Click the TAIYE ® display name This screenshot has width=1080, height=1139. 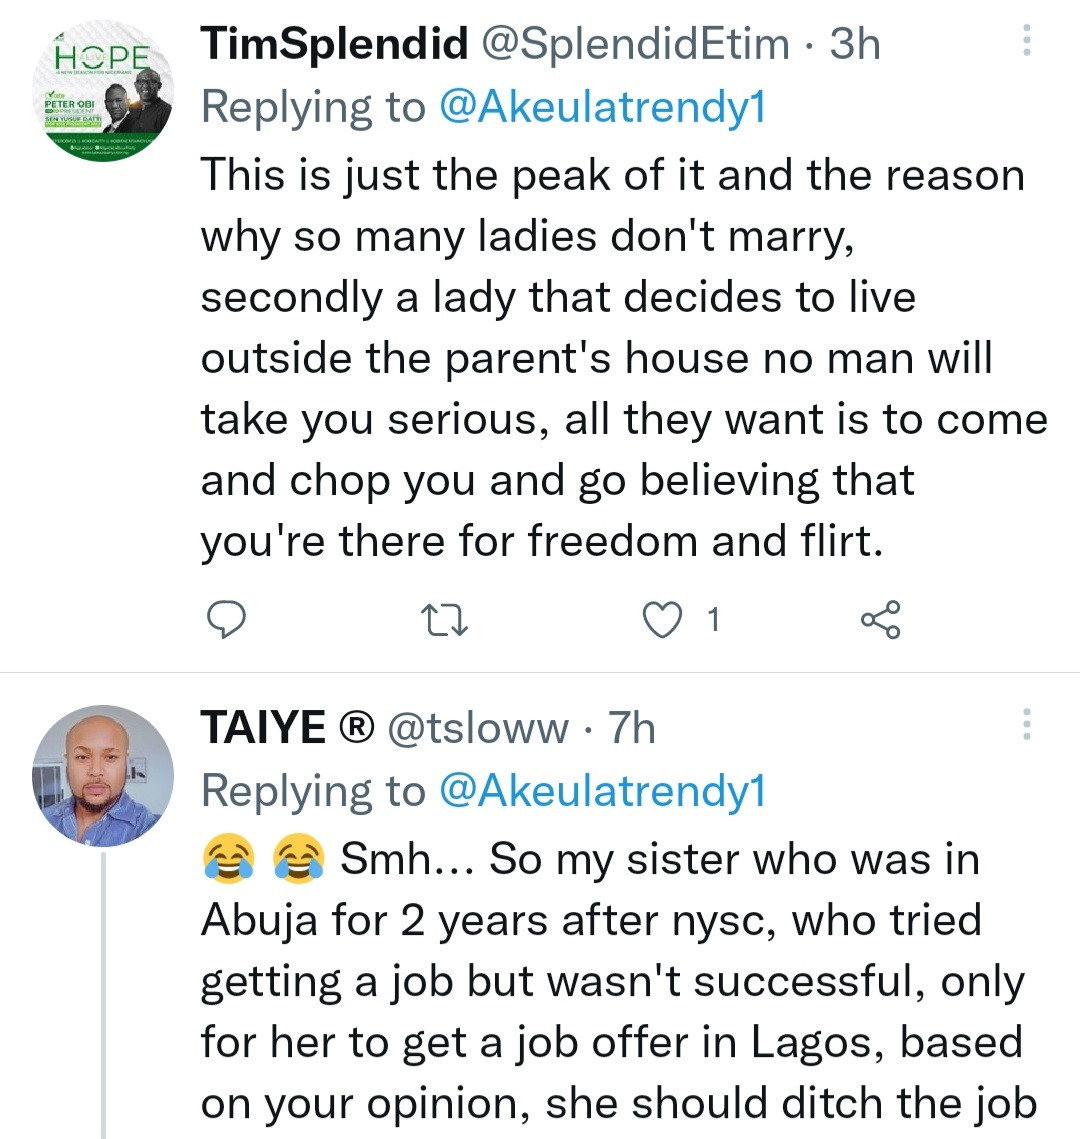[286, 729]
